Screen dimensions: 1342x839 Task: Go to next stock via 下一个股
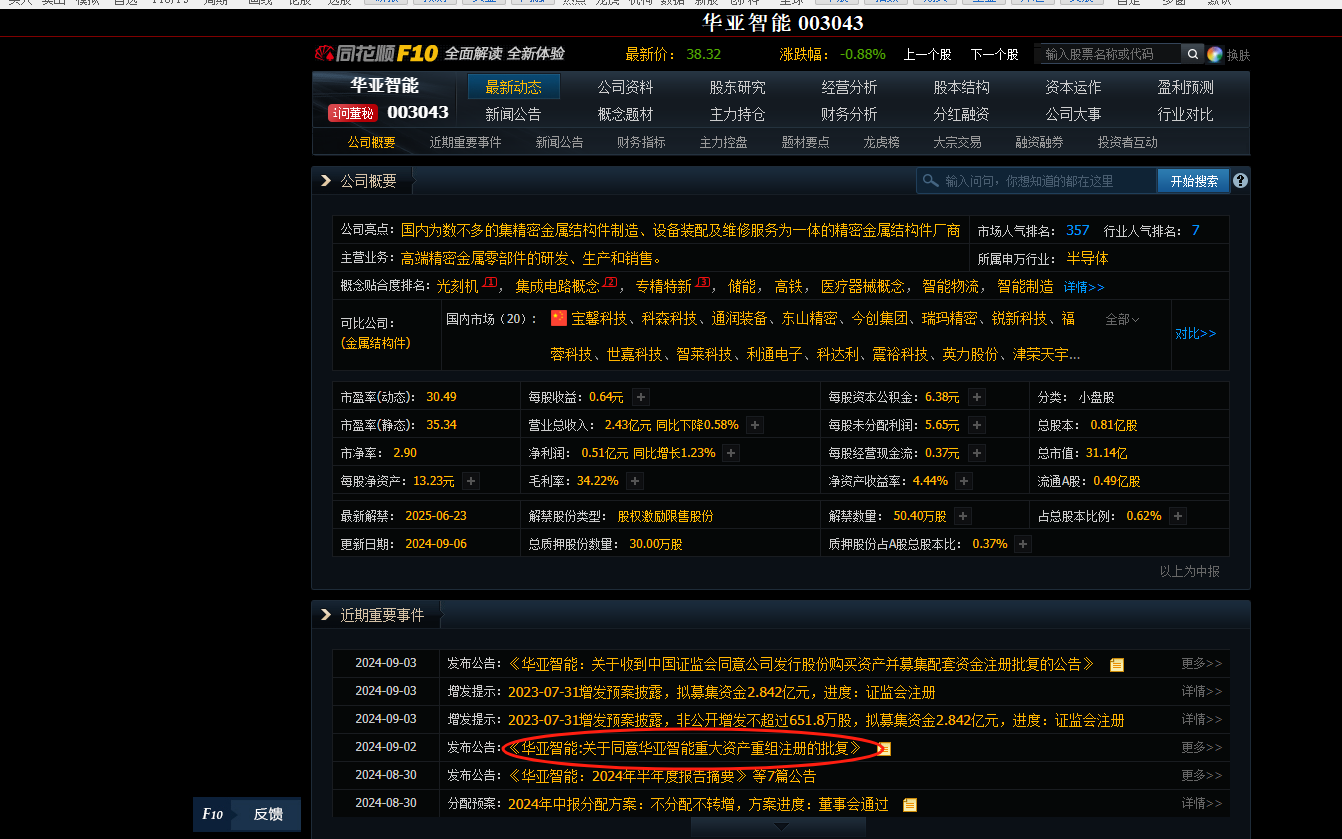[x=994, y=54]
